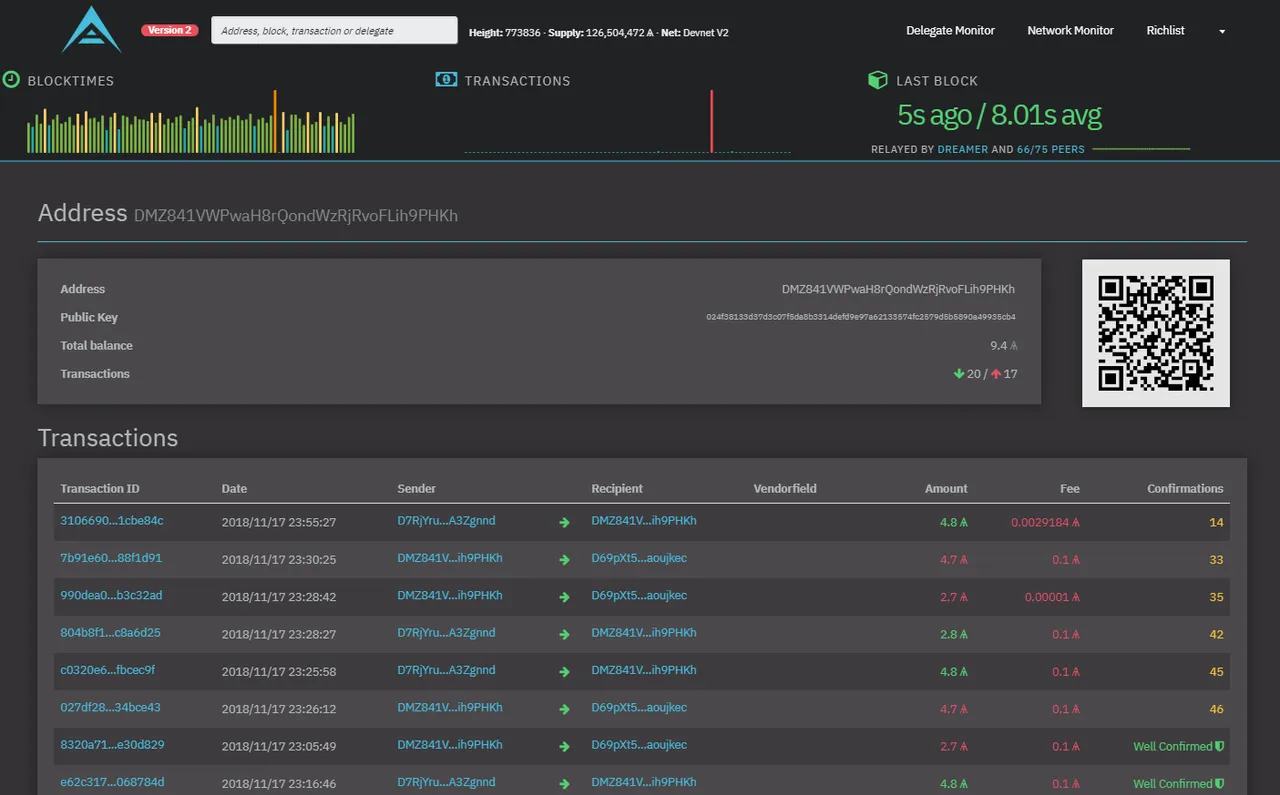Sort by Transaction ID column header
Screen dimensions: 1280x795
pos(100,489)
